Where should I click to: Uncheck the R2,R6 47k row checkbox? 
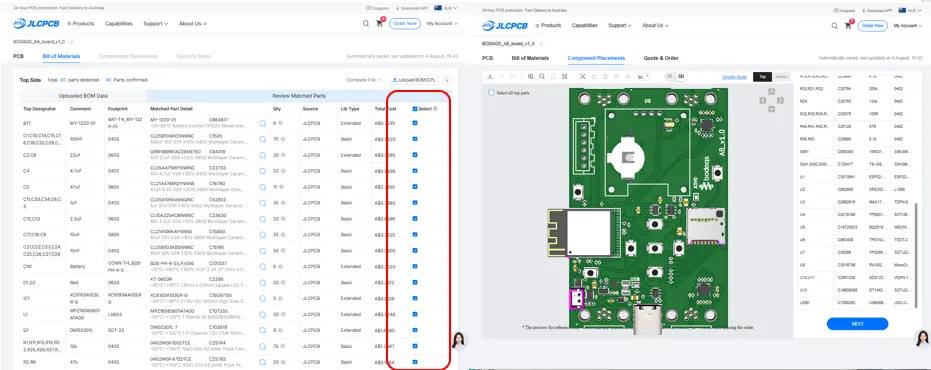[414, 362]
